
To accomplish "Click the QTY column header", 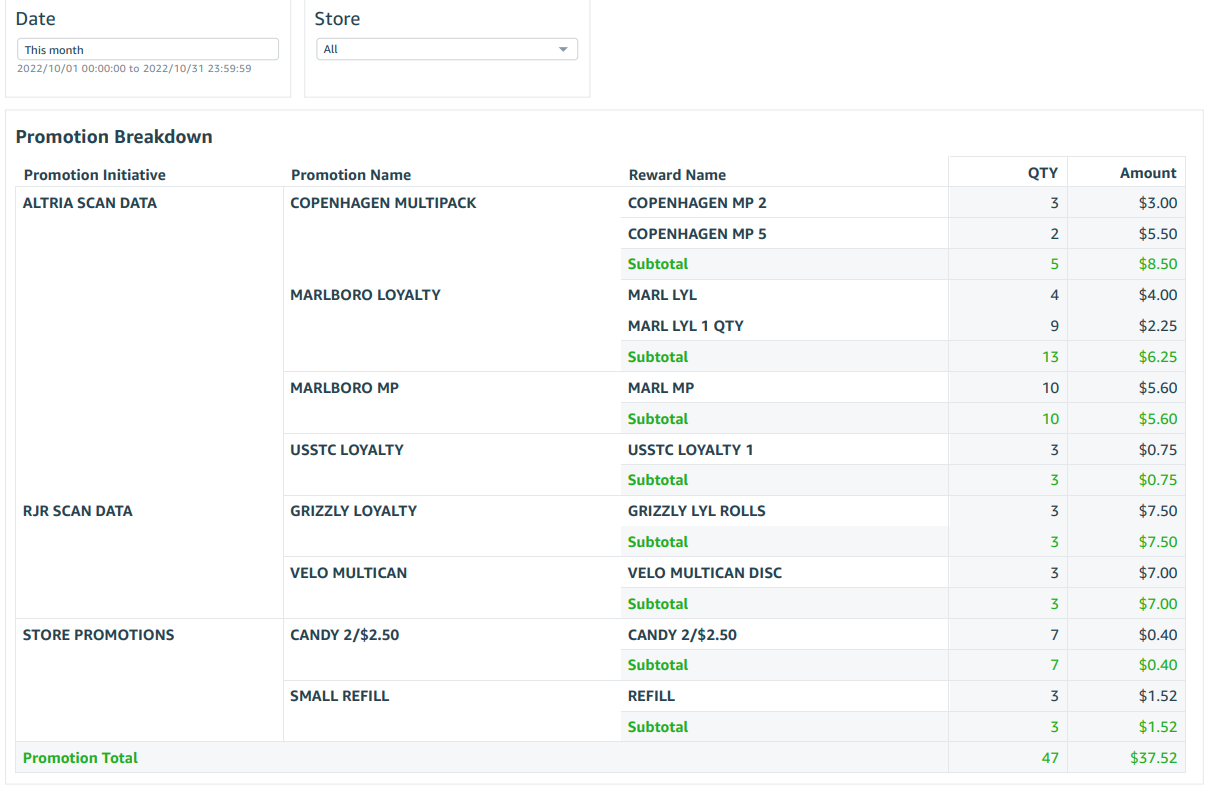I will (x=1043, y=172).
